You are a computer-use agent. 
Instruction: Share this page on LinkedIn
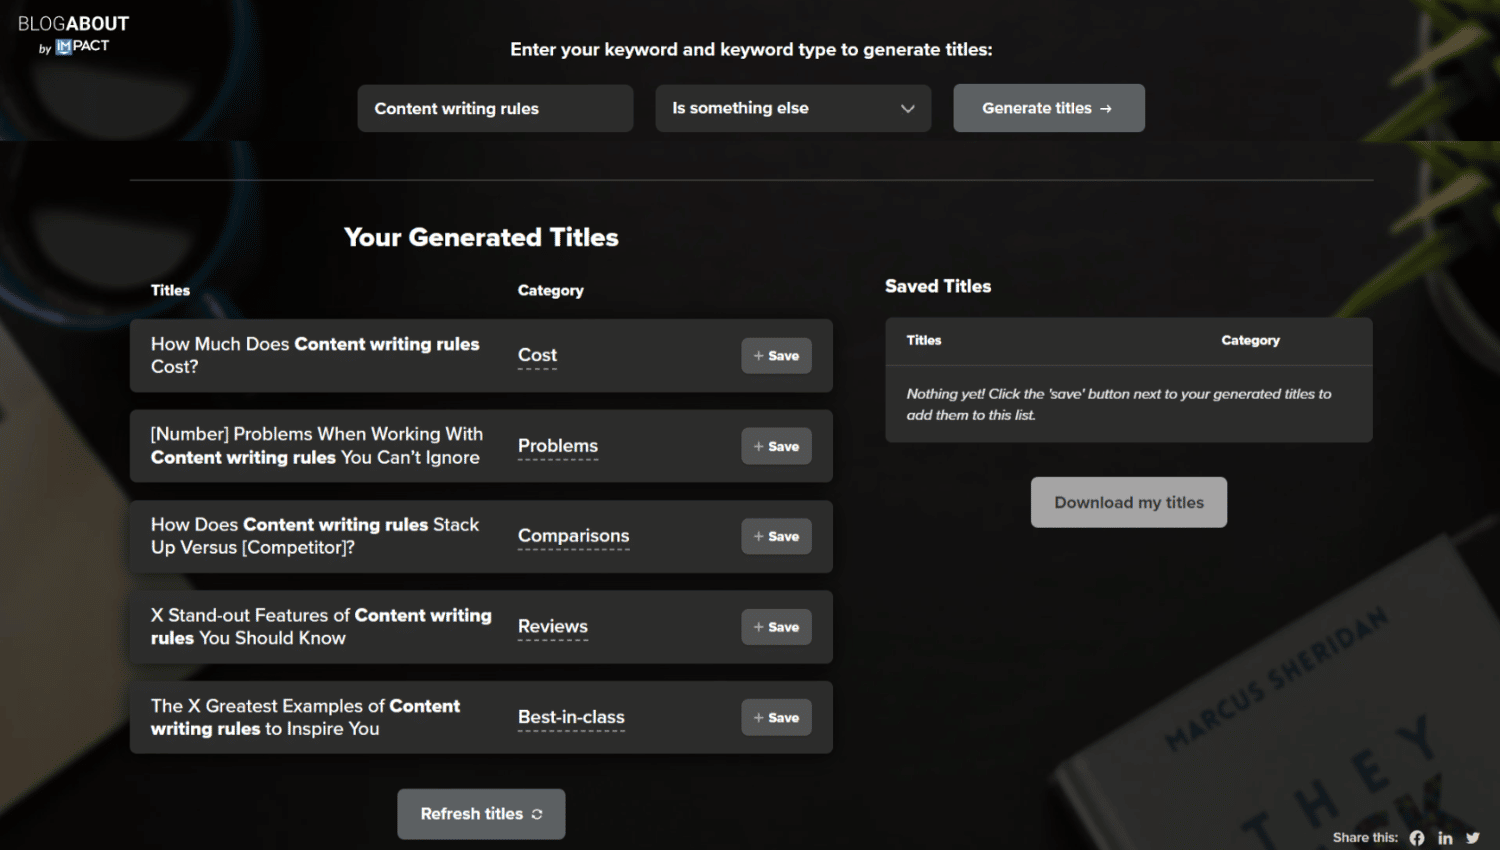coord(1445,838)
